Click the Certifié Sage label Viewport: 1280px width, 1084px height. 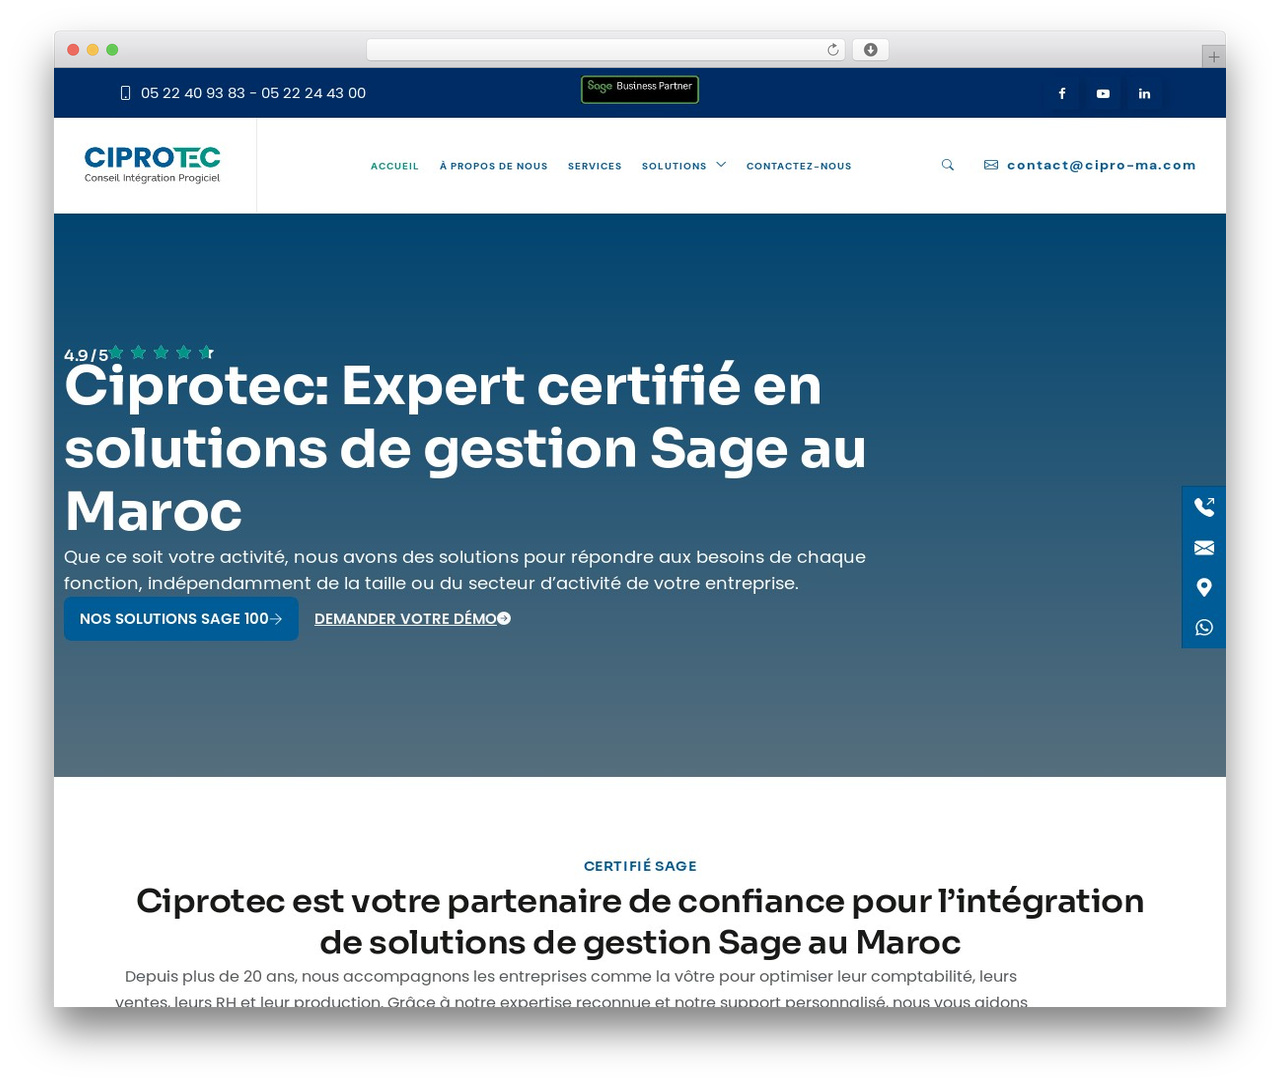[x=640, y=866]
